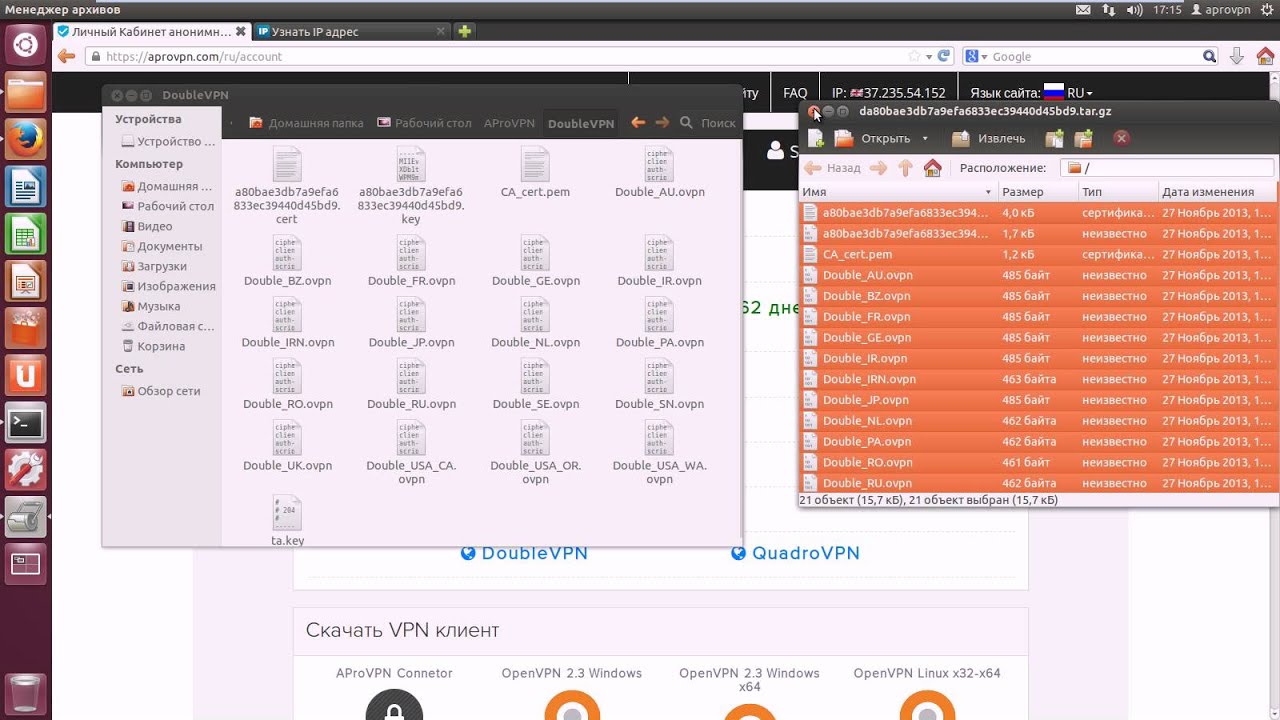Switch to Узнать IP адрес tab
Viewport: 1280px width, 720px height.
tap(350, 31)
